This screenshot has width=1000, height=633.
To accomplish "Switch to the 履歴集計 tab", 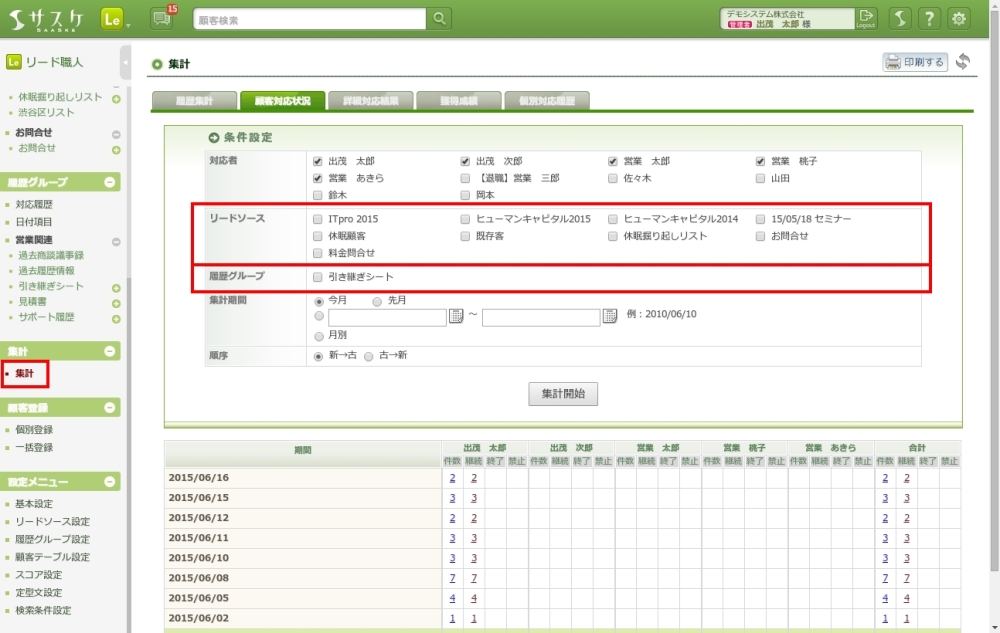I will 195,101.
